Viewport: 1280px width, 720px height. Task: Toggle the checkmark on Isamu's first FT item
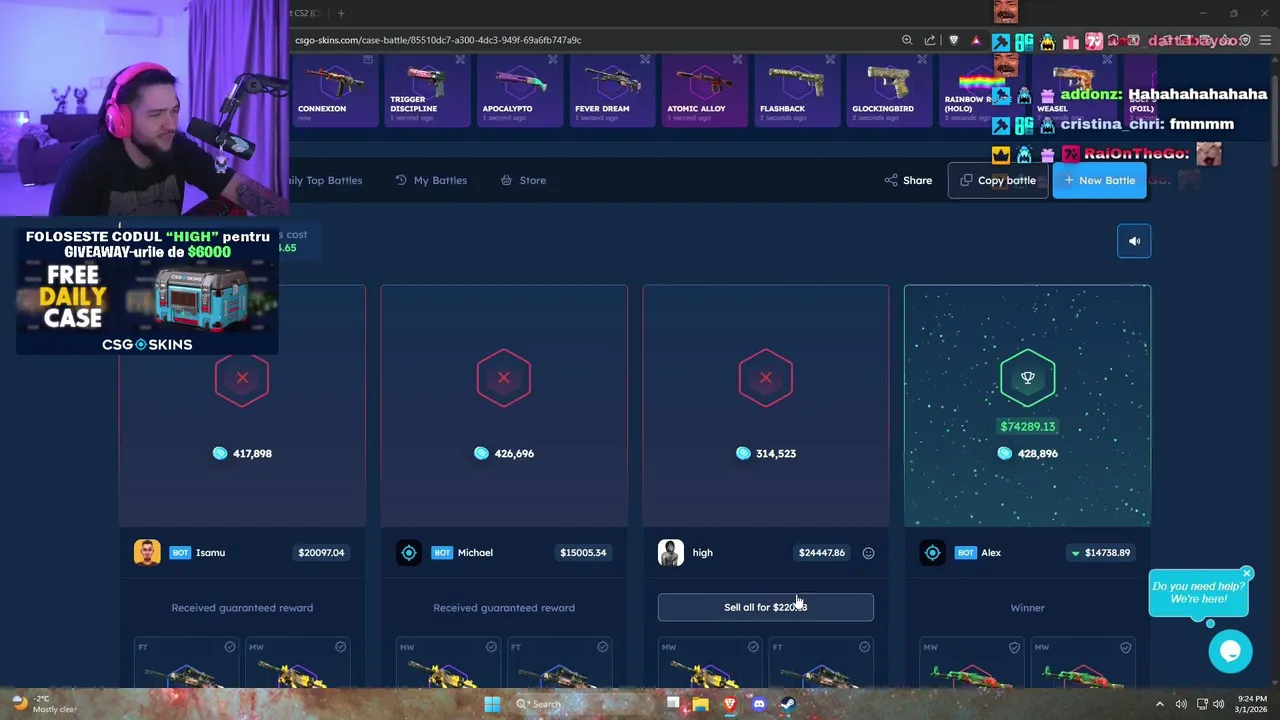(x=230, y=647)
